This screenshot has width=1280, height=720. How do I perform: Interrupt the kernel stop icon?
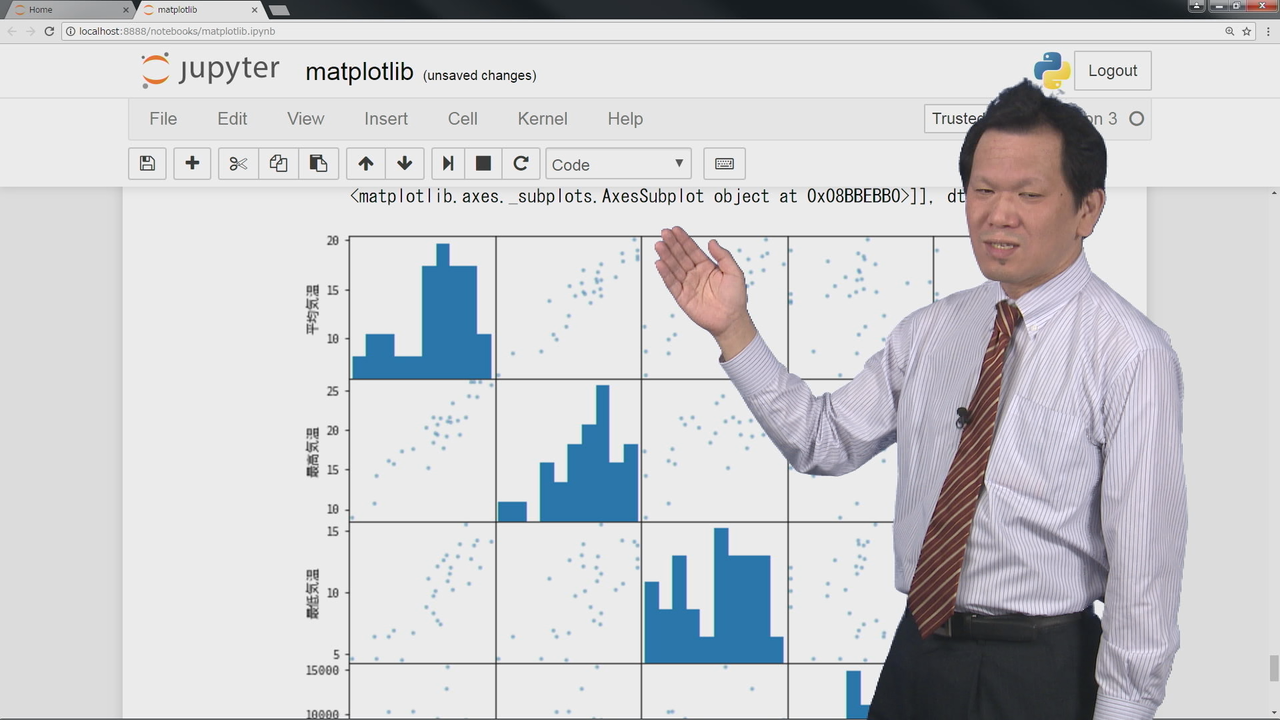tap(483, 164)
